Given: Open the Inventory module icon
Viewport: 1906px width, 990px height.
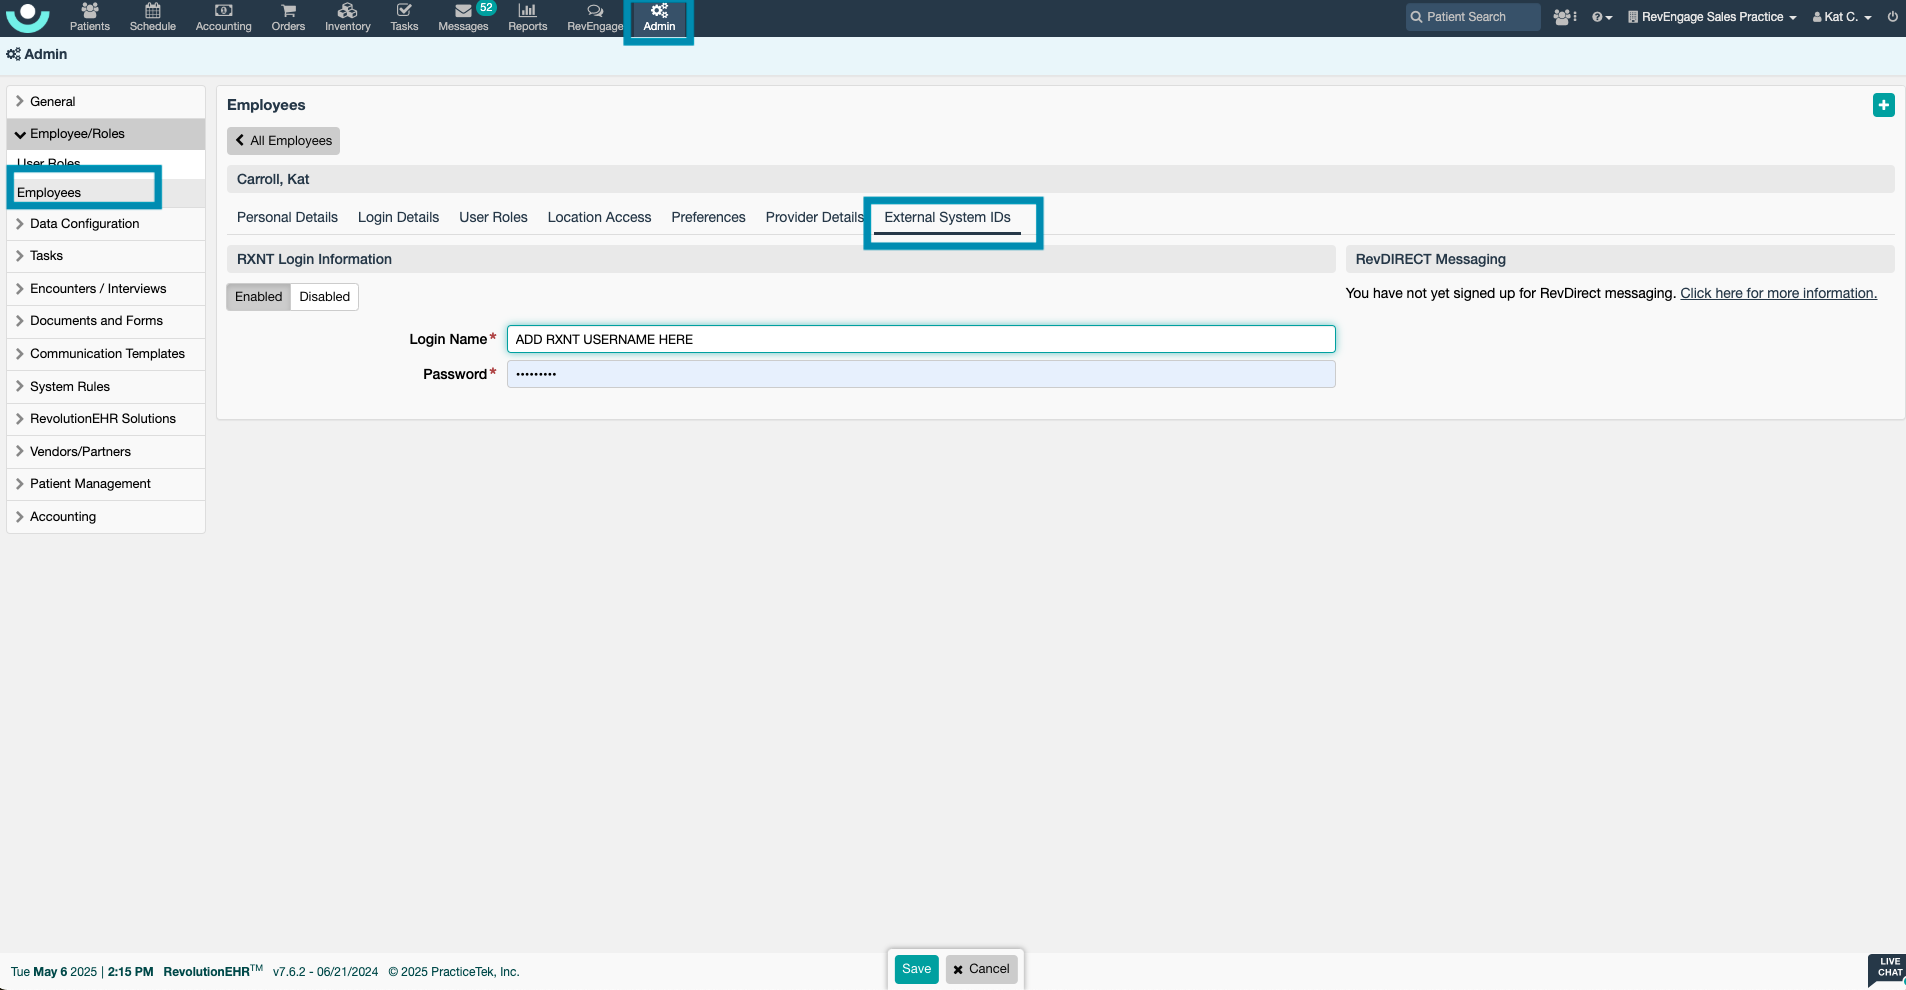Looking at the screenshot, I should (347, 17).
